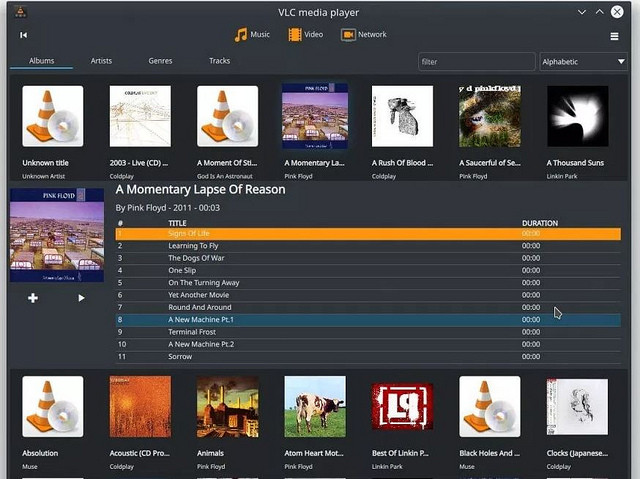
Task: Switch to the Genres tab
Action: pos(160,61)
